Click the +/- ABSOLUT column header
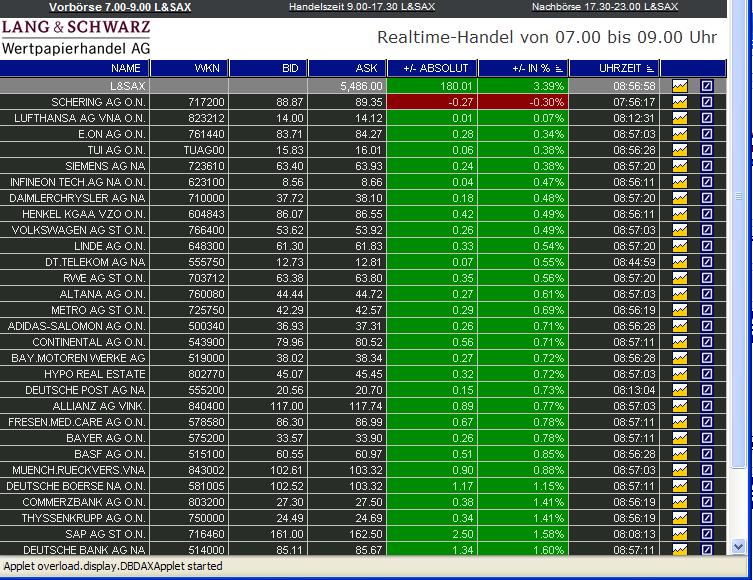Viewport: 753px width, 580px height. pos(432,68)
